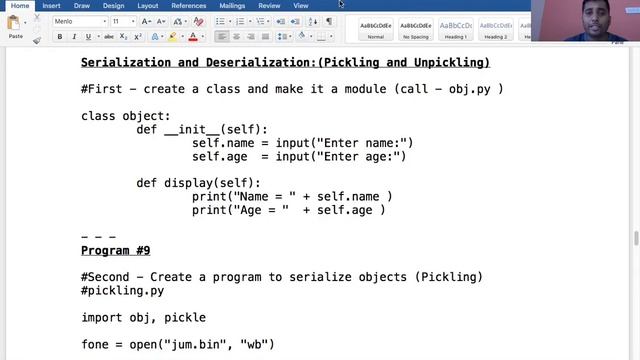Image resolution: width=640 pixels, height=360 pixels.
Task: Insert a bulleted list
Action: (x=220, y=21)
